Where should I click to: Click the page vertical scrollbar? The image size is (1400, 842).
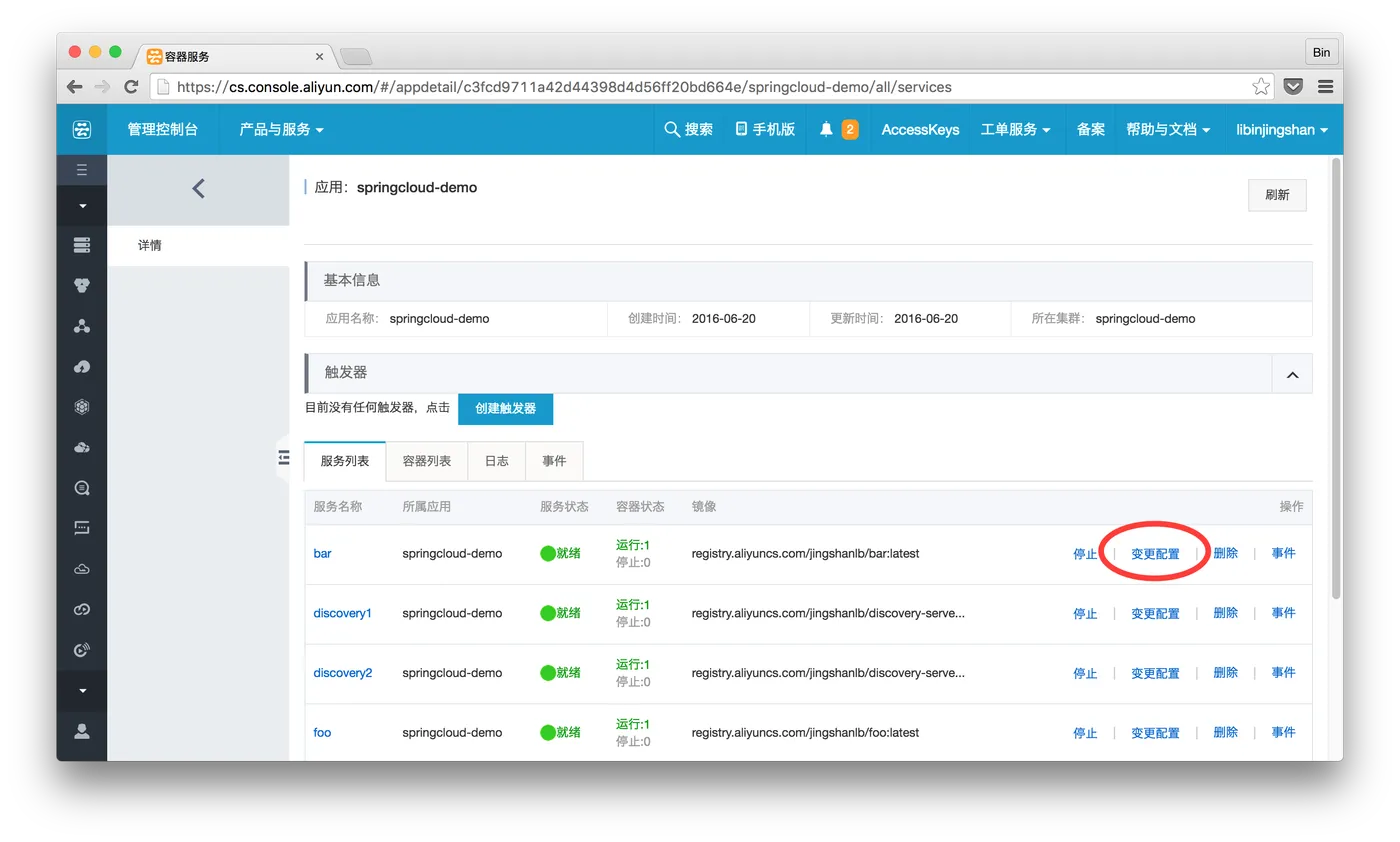coord(1336,378)
